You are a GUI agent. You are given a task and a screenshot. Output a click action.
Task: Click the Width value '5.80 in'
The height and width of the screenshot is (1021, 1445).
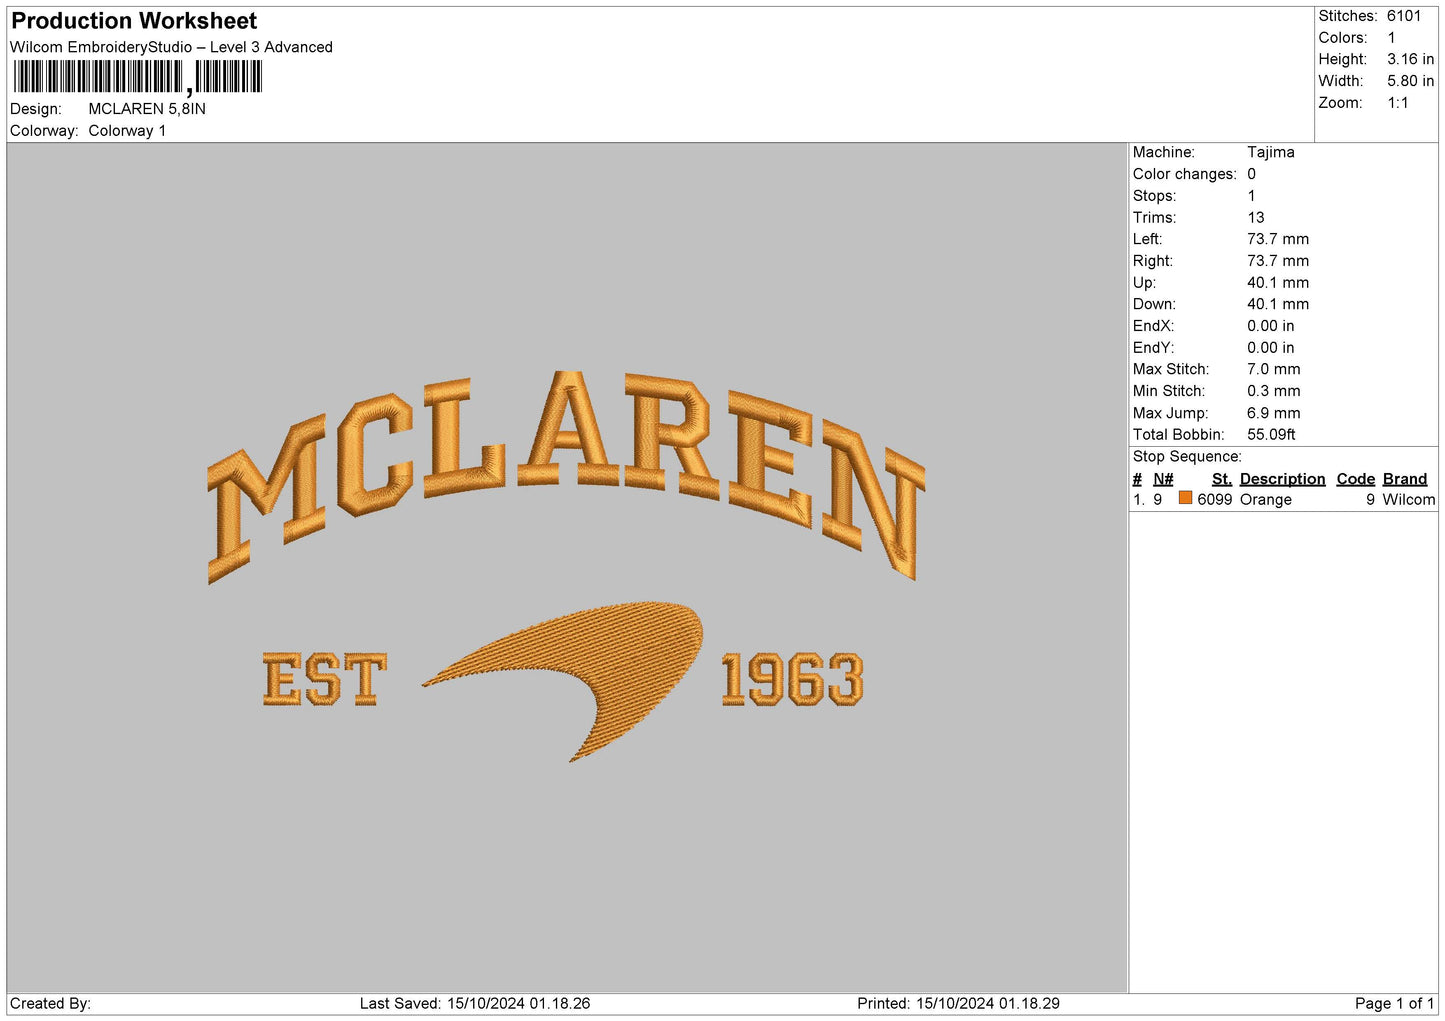[x=1411, y=81]
